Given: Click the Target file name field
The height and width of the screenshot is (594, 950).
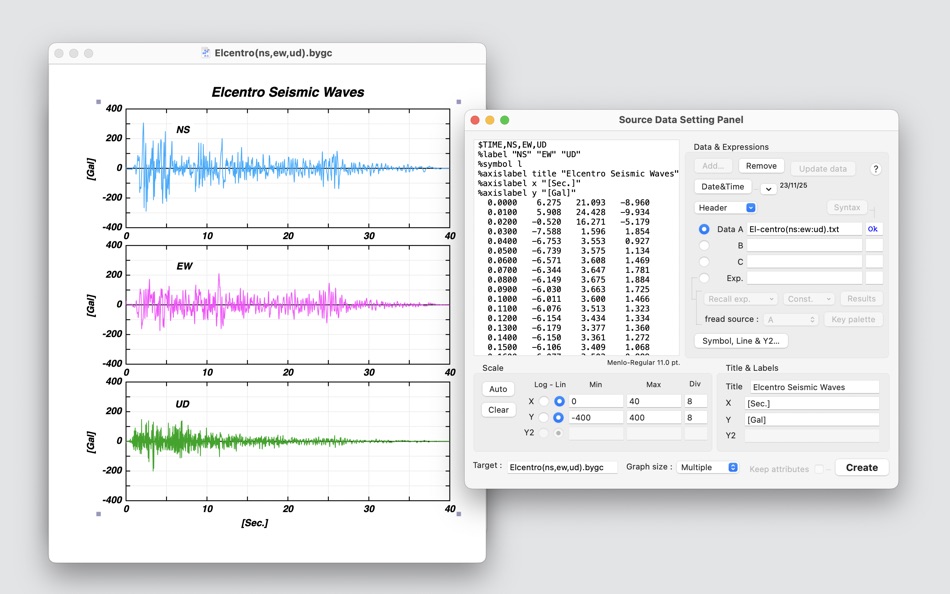Looking at the screenshot, I should coord(561,467).
